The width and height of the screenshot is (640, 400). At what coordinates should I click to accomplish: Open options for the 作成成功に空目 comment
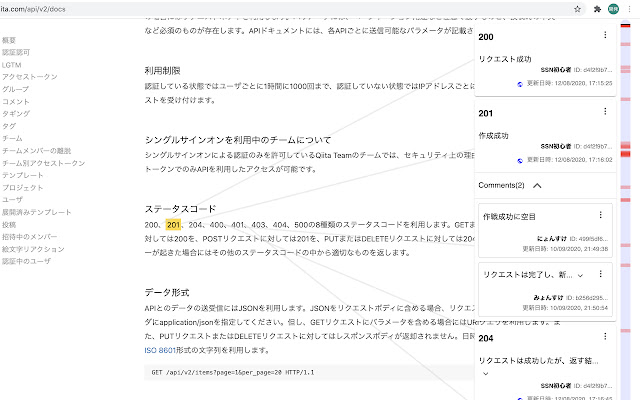pyautogui.click(x=600, y=215)
